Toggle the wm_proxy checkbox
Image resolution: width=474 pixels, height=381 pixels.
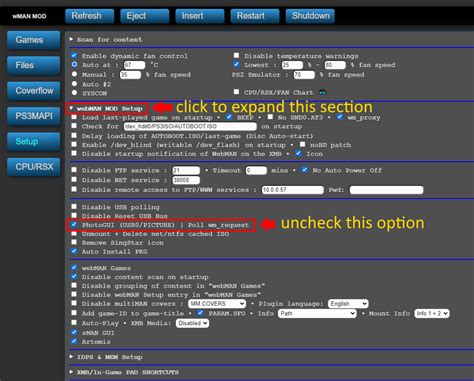coord(339,117)
